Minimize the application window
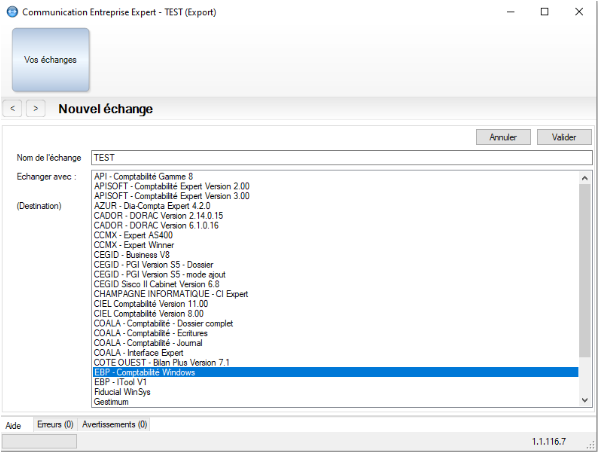Screen dimensions: 599x452 coord(510,12)
